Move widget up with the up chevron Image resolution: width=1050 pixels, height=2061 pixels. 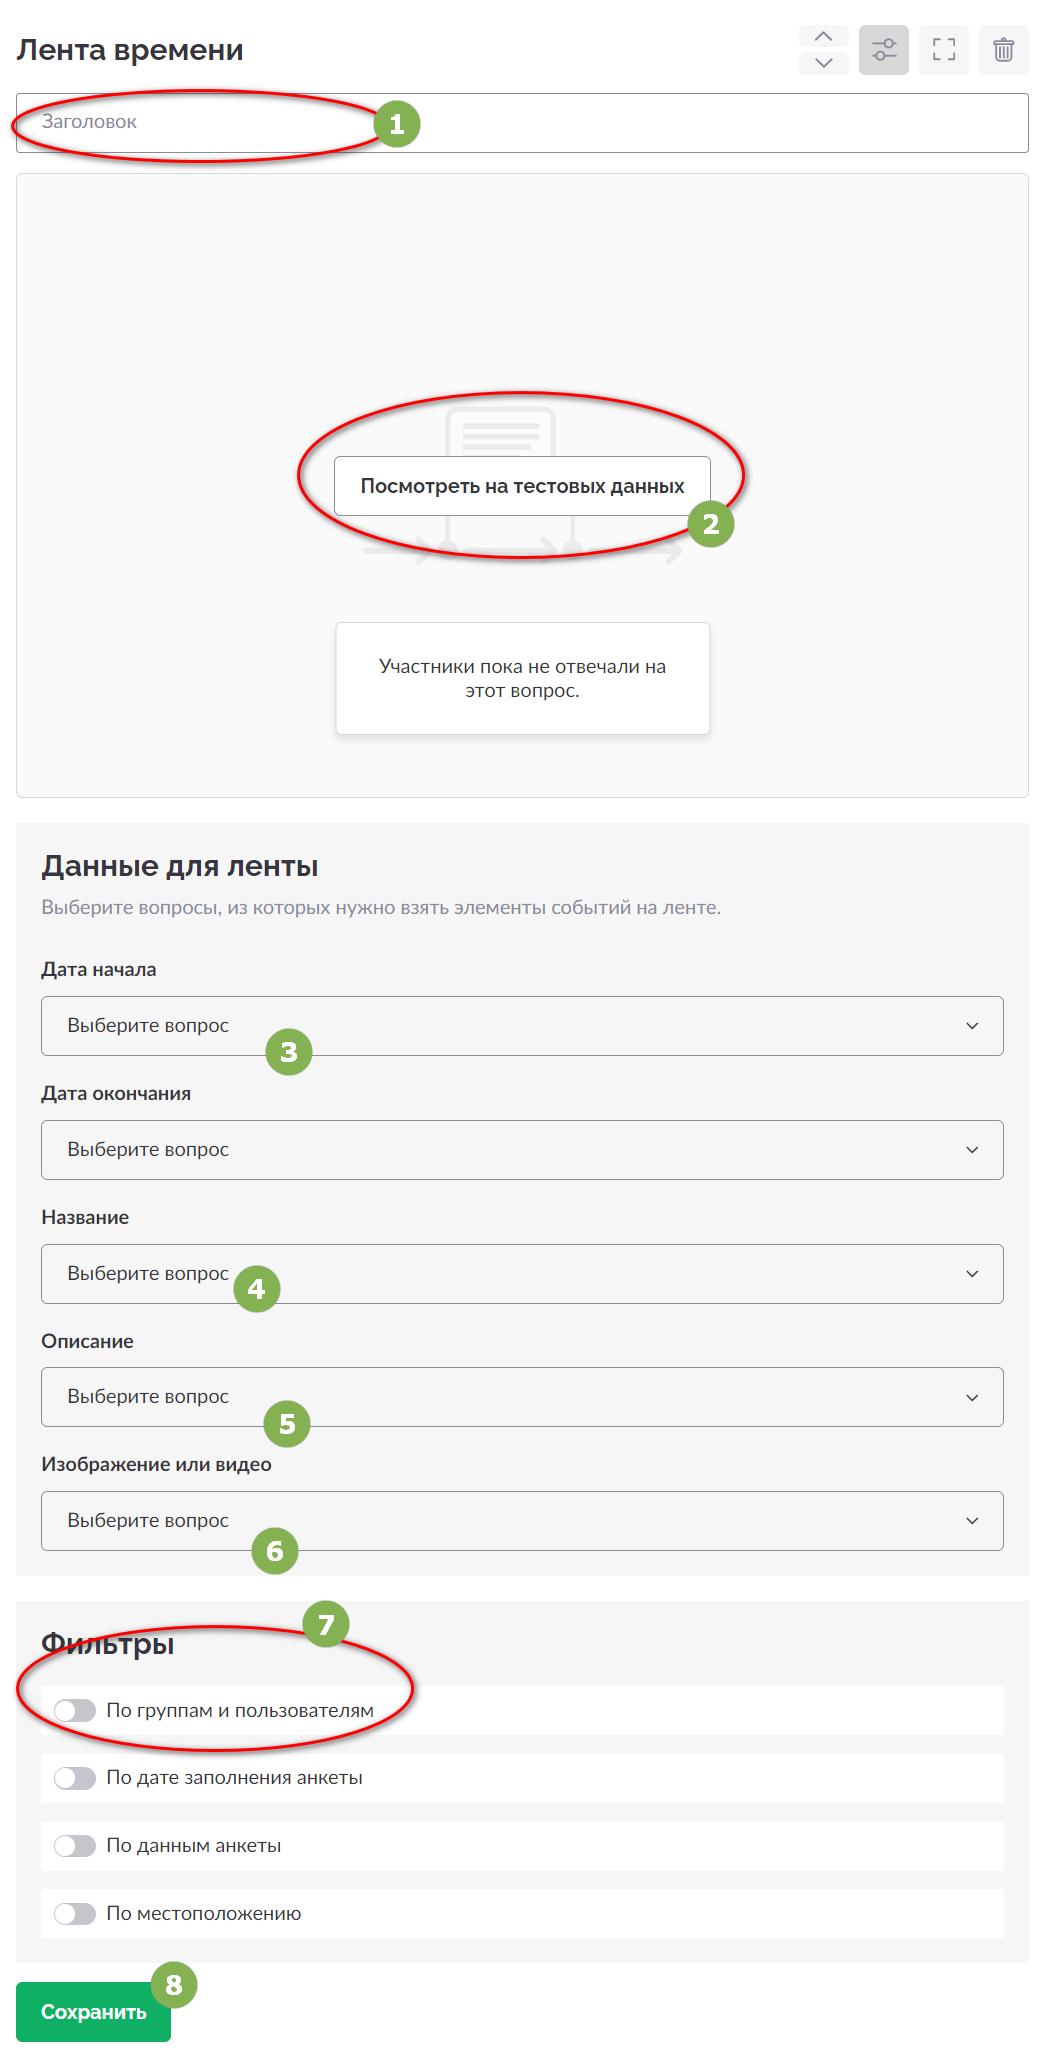pos(823,36)
